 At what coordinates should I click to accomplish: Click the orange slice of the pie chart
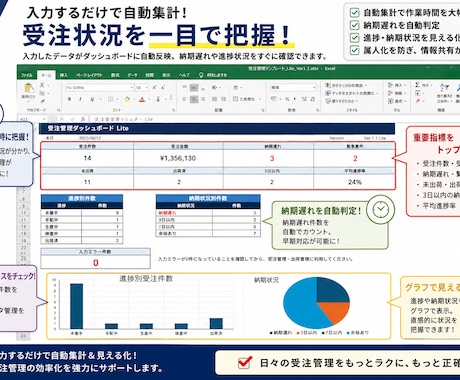tap(335, 312)
